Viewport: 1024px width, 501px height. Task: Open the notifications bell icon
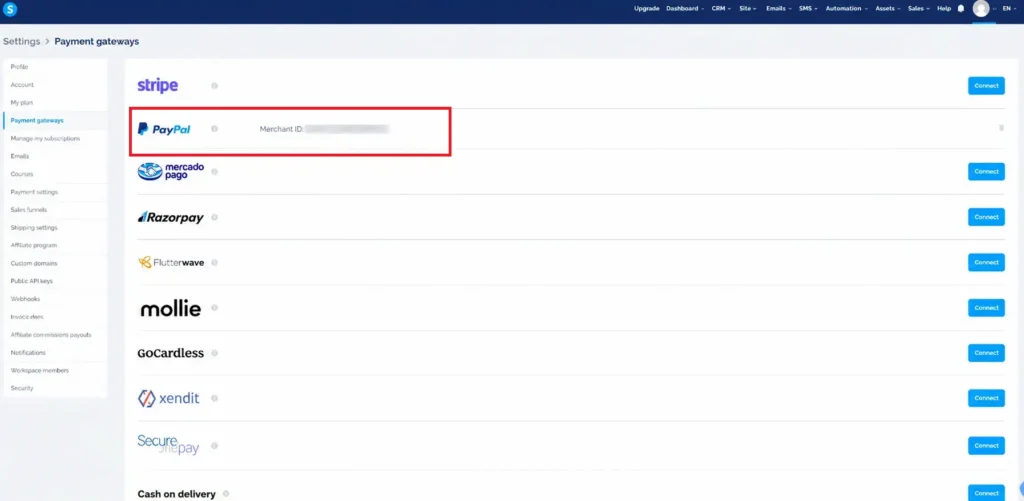(961, 8)
